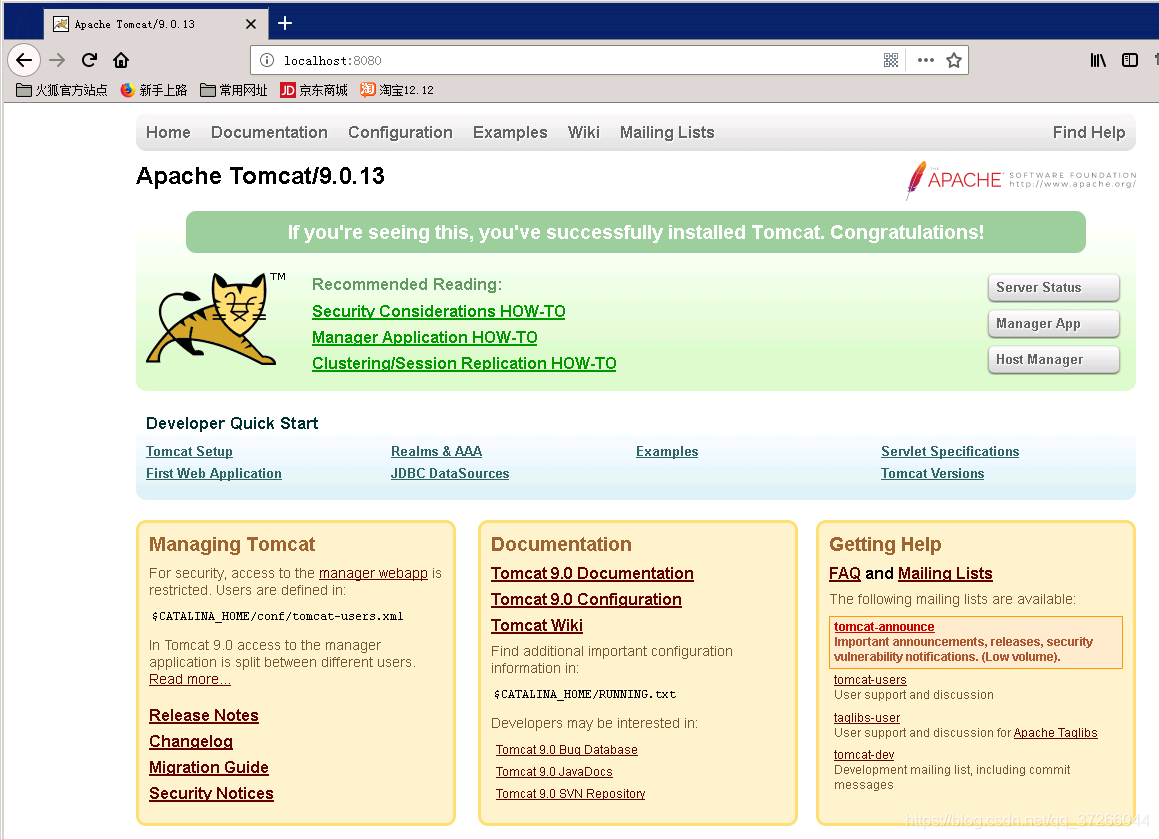Viewport: 1159px width, 839px height.
Task: Click the browser forward arrow
Action: coord(57,60)
